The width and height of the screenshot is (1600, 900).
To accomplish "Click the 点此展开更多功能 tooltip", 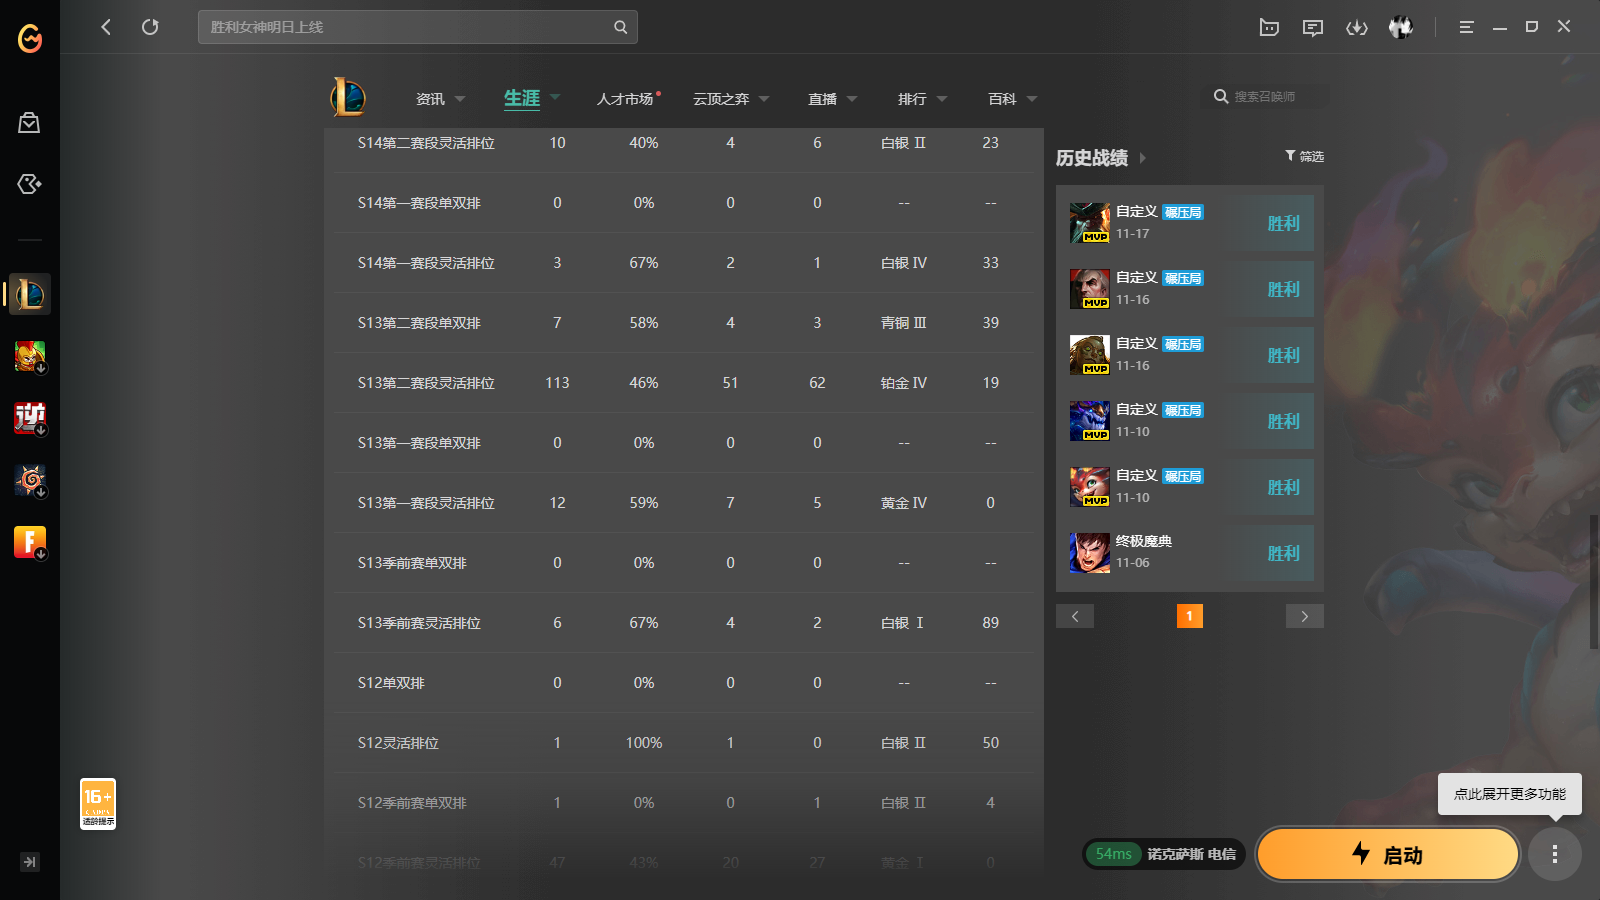I will click(x=1510, y=794).
